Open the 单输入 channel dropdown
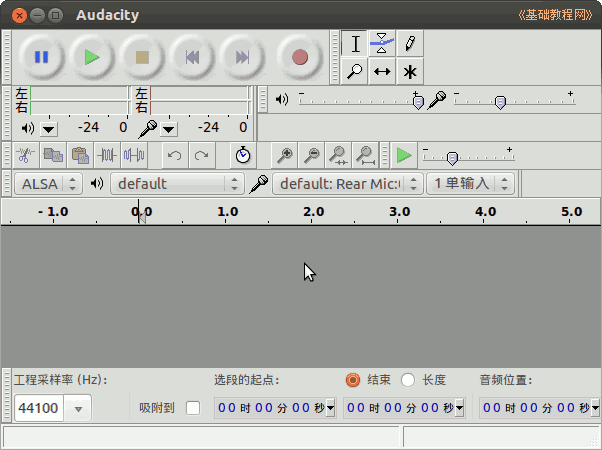Screen dimensions: 602x450 click(470, 183)
